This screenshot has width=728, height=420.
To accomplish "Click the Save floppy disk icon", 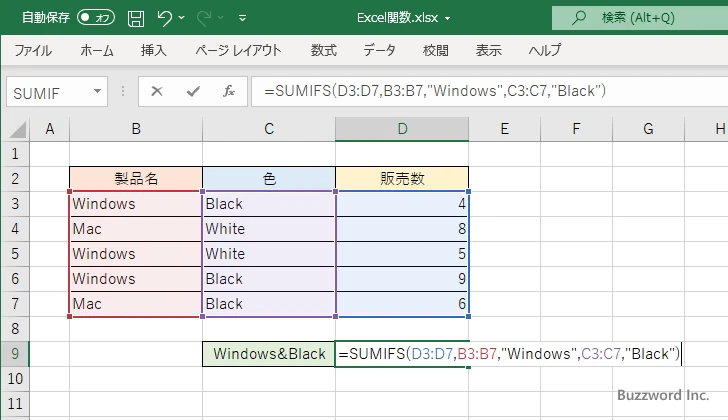I will tap(136, 18).
